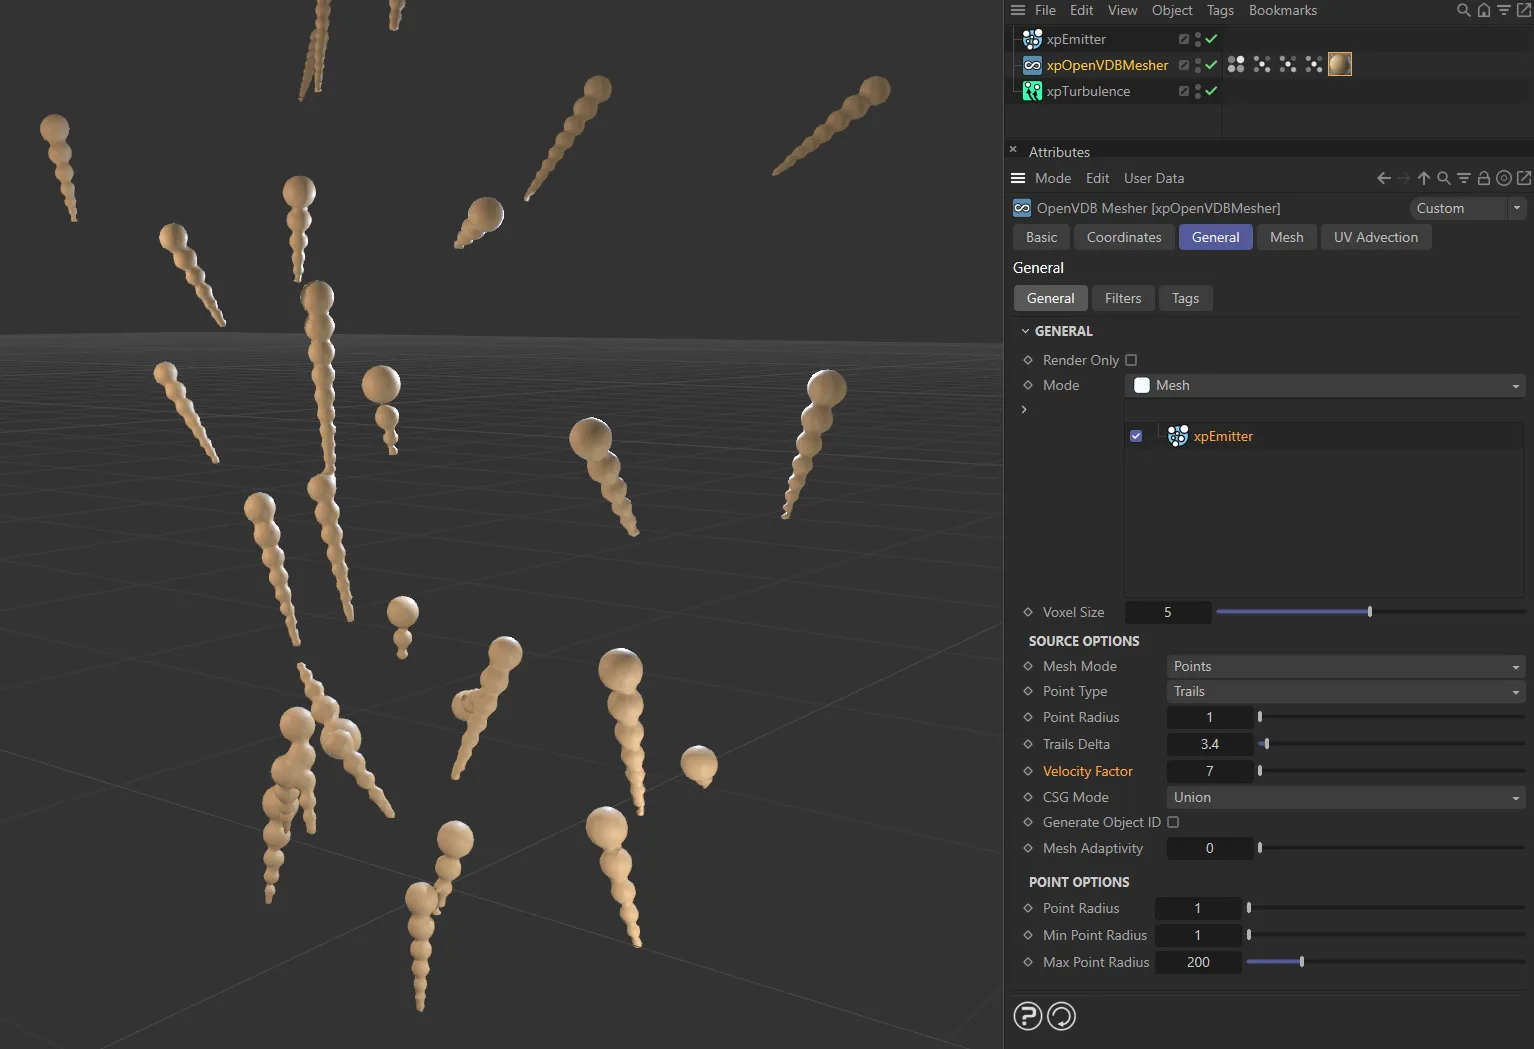The height and width of the screenshot is (1049, 1534).
Task: Select the xpTurbulence object icon
Action: coord(1032,91)
